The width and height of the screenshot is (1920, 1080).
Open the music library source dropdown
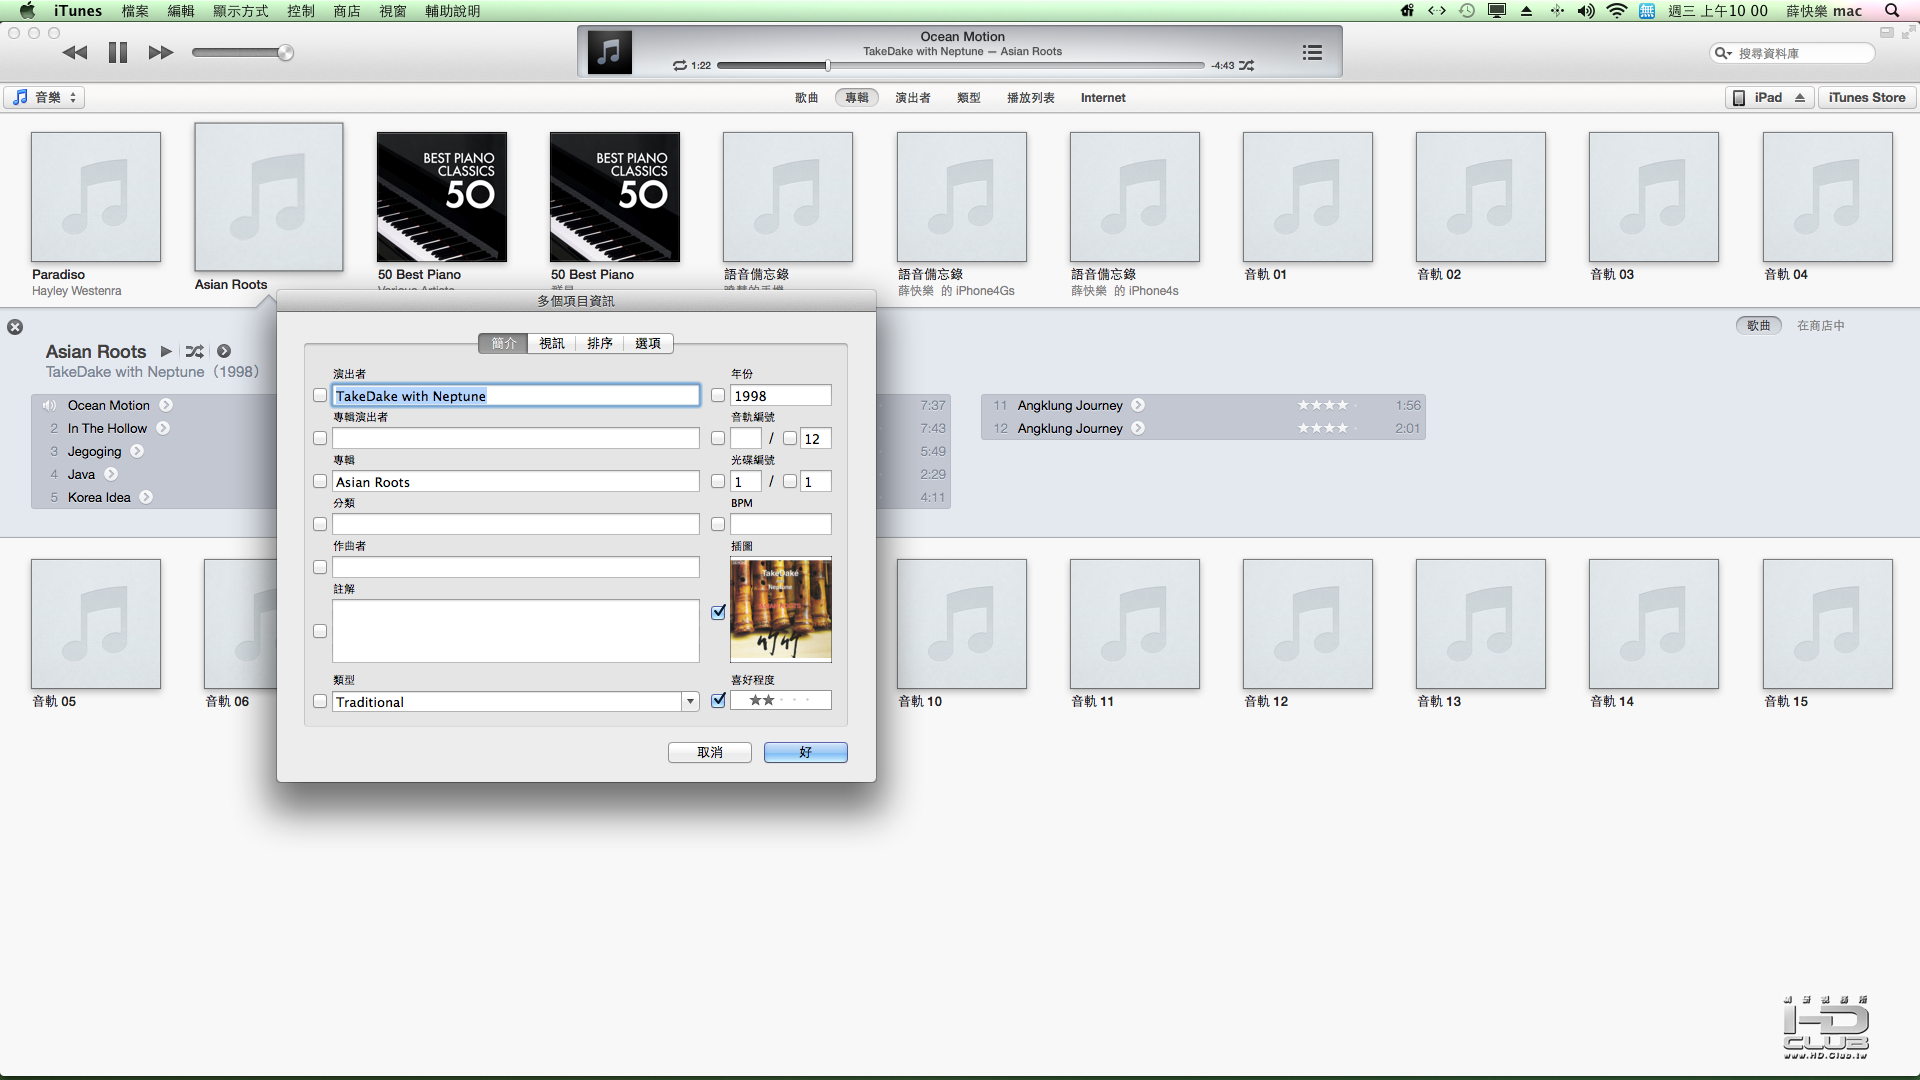coord(45,97)
